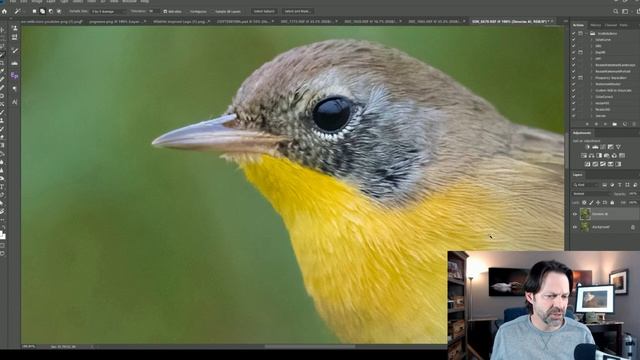
Task: Click the foreground color swatch in toolbar
Action: pos(2,235)
